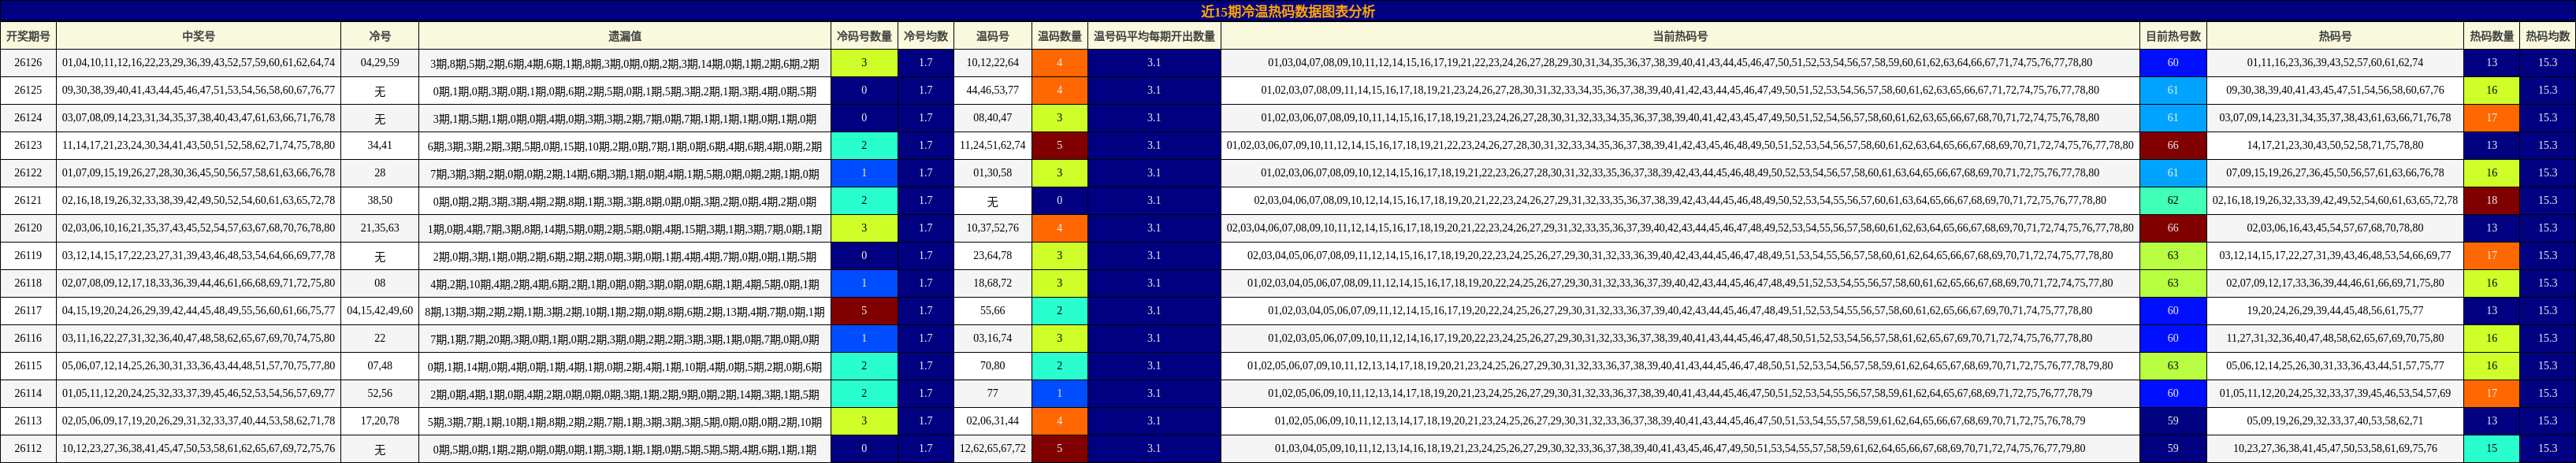Click row 26113 hot numbers cell 05,09,19,26,29,32,33,37,40,53,58,62,71
The height and width of the screenshot is (463, 2576).
click(2335, 421)
